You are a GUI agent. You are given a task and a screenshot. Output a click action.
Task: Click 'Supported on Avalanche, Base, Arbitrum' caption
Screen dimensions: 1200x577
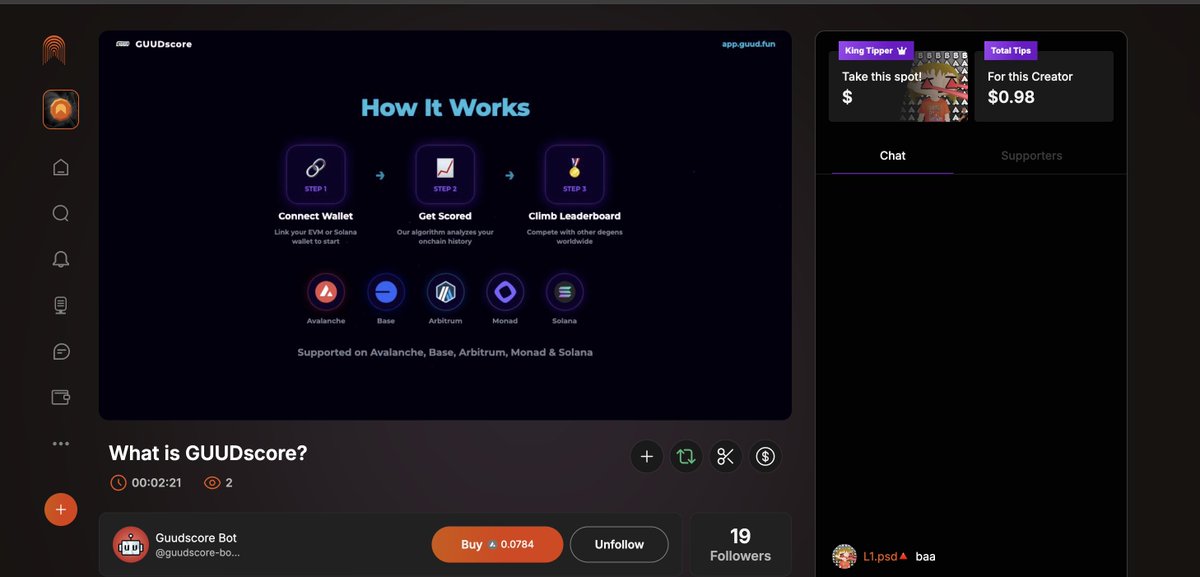[445, 352]
